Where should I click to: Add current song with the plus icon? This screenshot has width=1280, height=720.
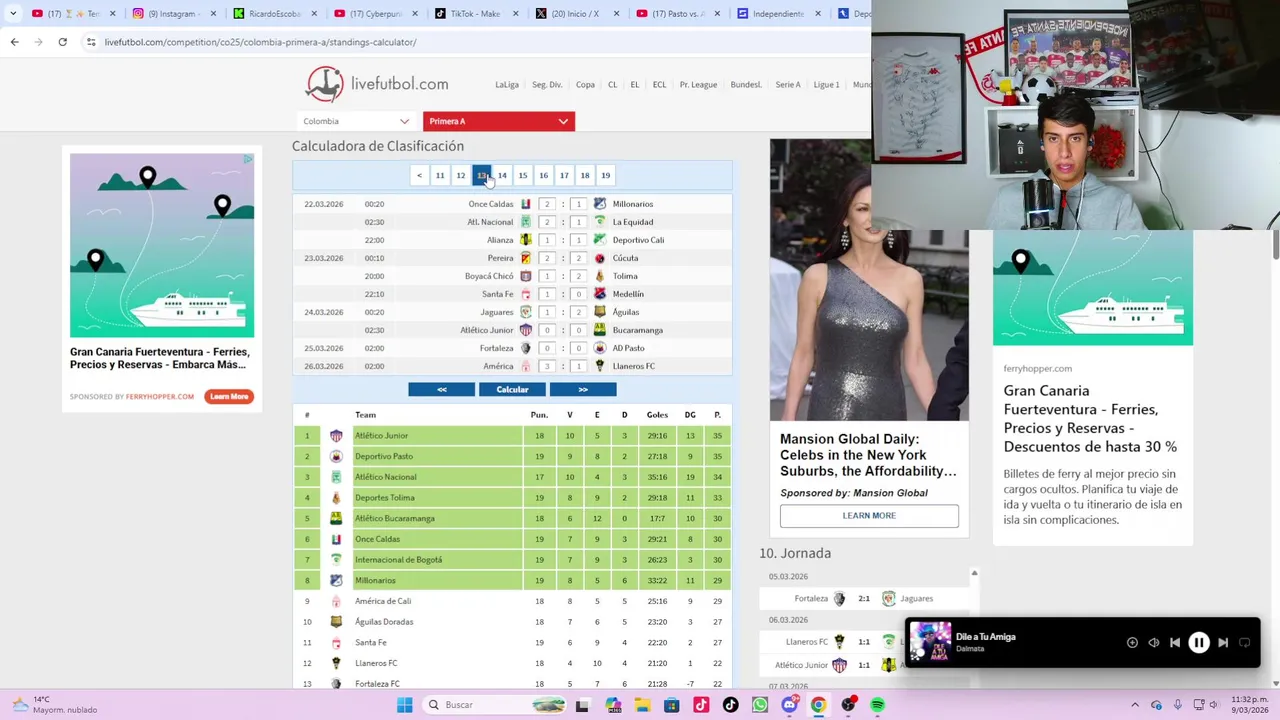click(x=1132, y=643)
